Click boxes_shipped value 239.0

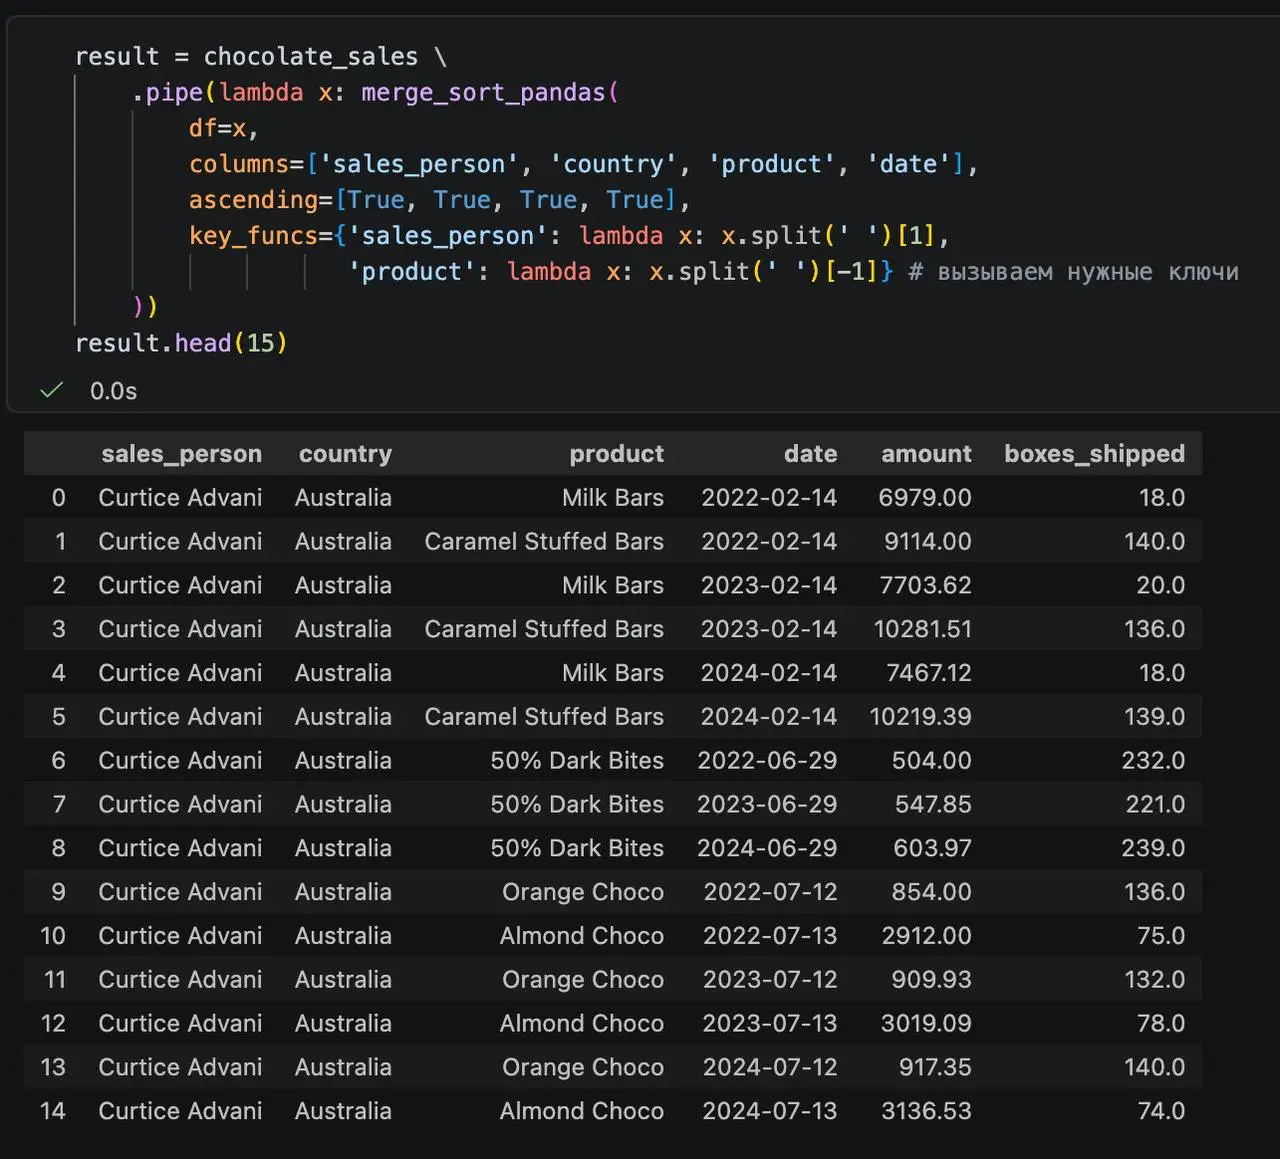1153,849
